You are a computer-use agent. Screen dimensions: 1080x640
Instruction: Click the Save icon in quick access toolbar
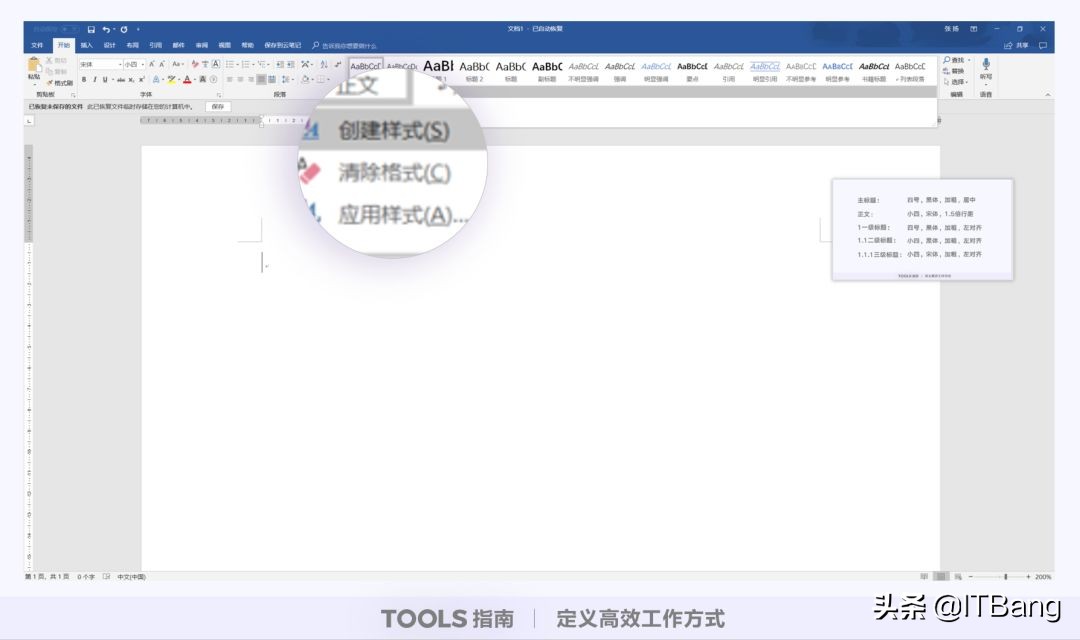[90, 29]
